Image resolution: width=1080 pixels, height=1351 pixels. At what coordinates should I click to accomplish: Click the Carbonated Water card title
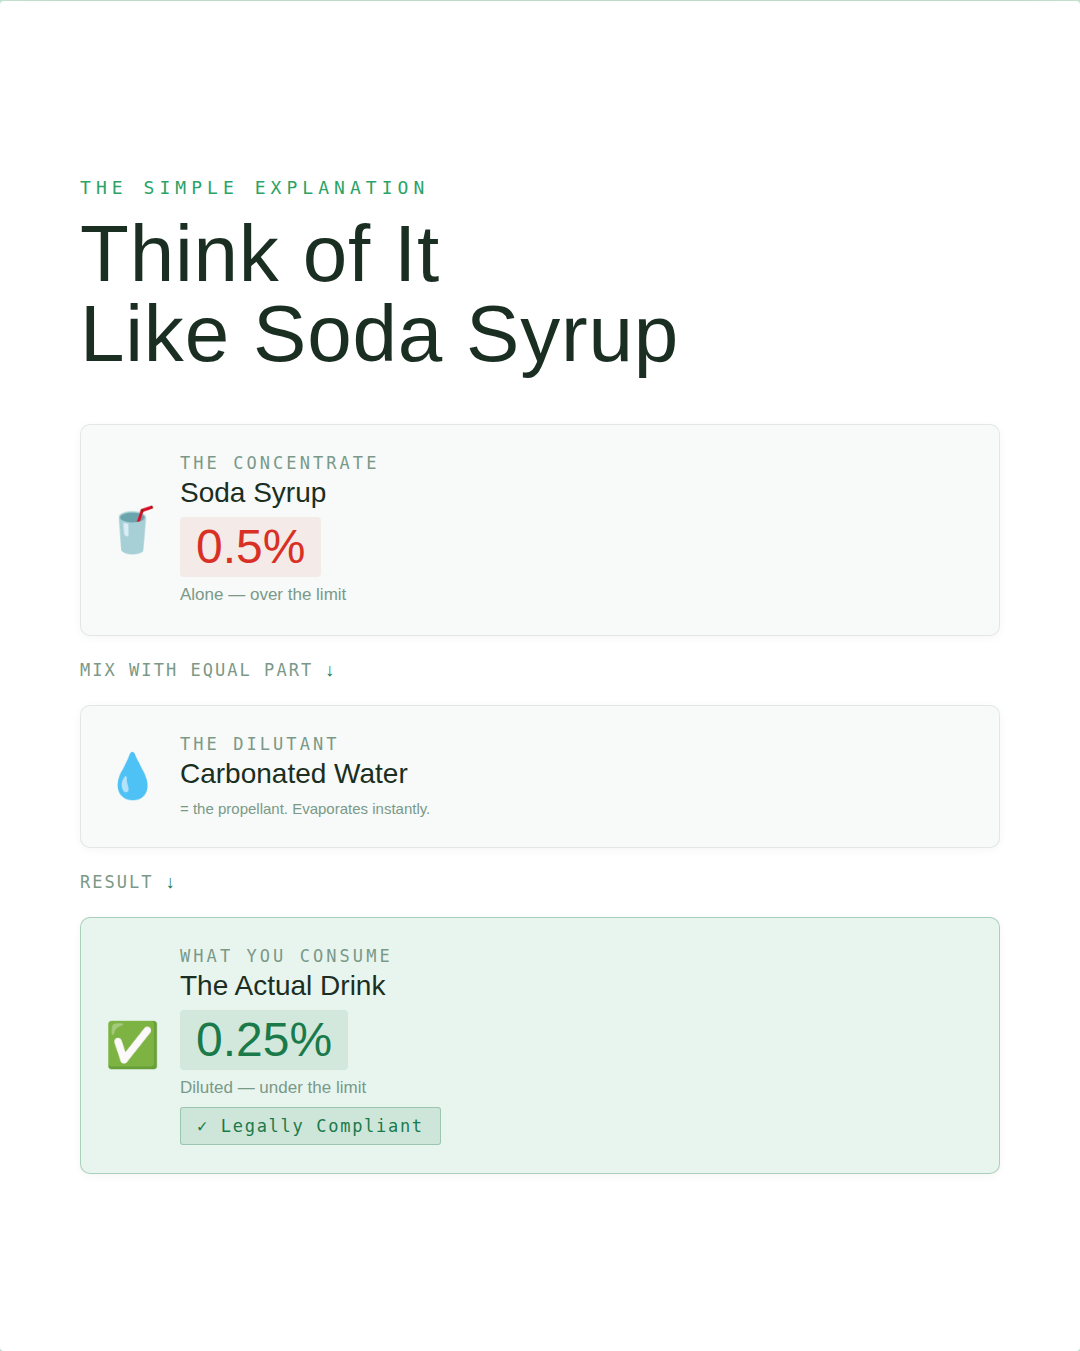point(294,774)
